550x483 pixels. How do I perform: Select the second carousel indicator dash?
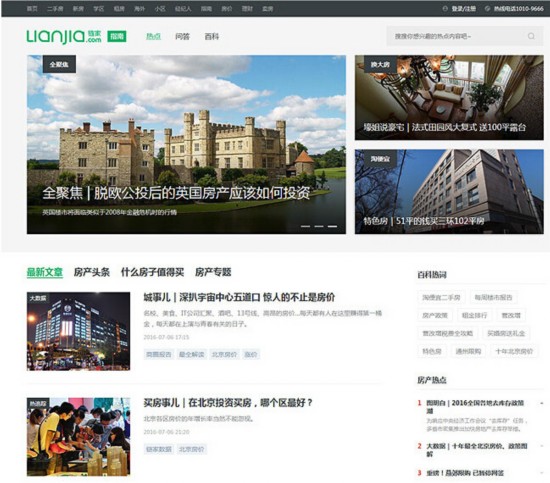click(x=319, y=227)
